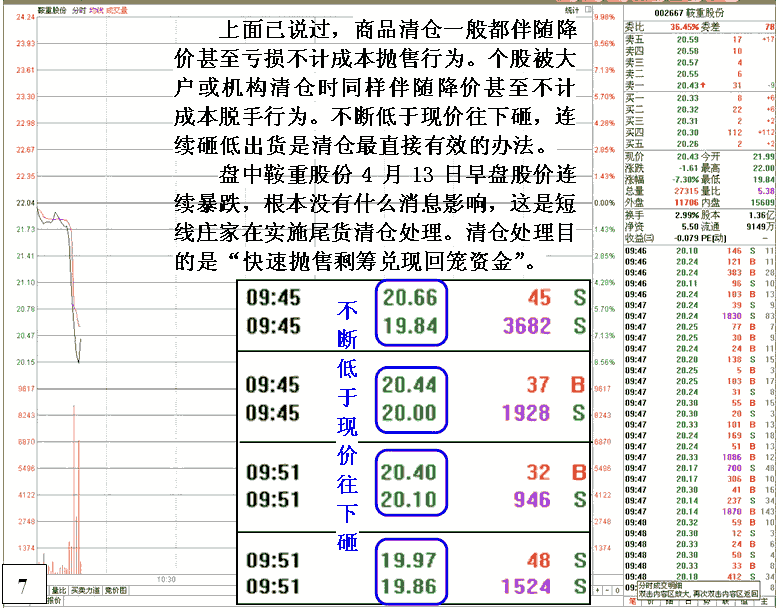
Task: Click the 最高 high price 22.00
Action: point(764,168)
